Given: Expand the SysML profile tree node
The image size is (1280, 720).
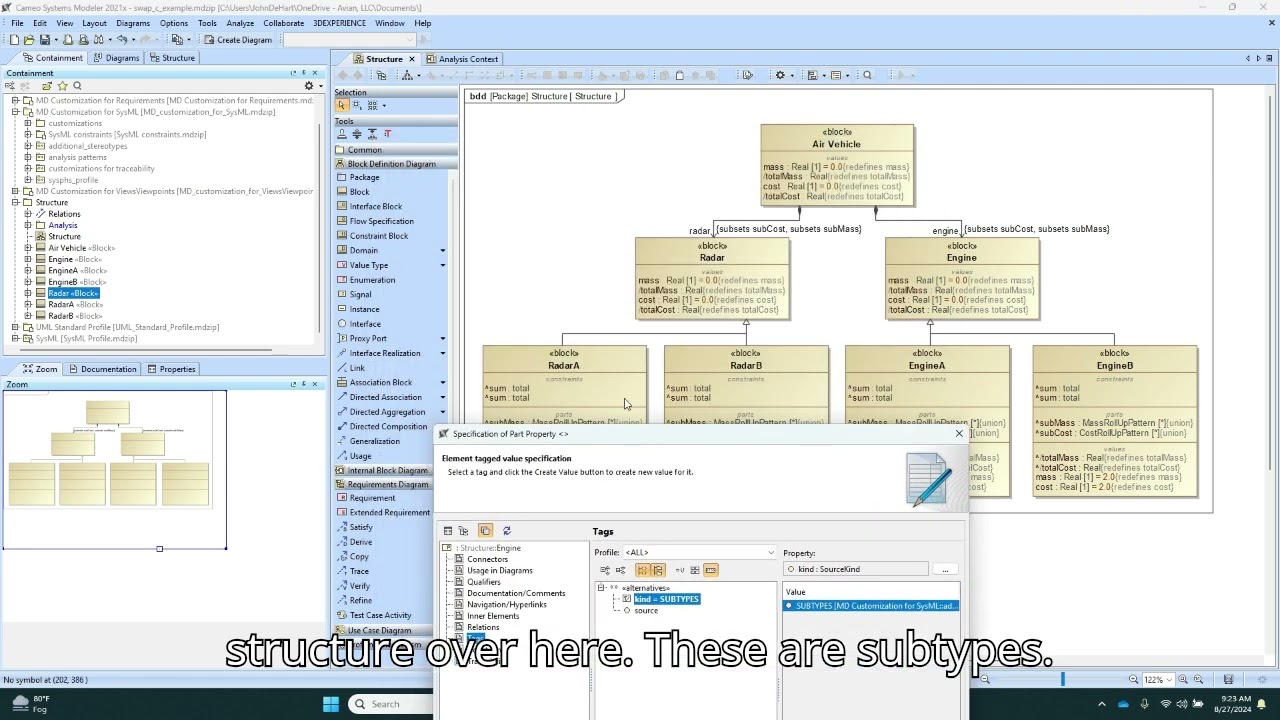Looking at the screenshot, I should tap(15, 338).
